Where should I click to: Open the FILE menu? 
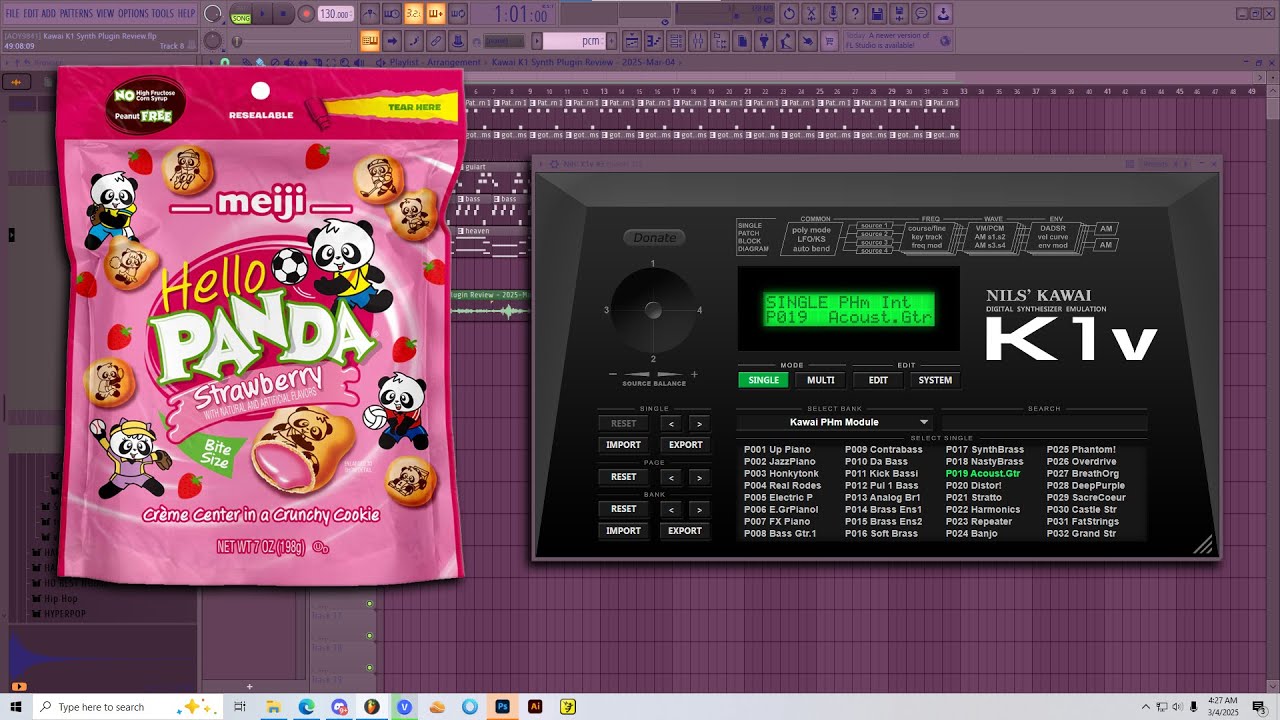click(x=14, y=13)
